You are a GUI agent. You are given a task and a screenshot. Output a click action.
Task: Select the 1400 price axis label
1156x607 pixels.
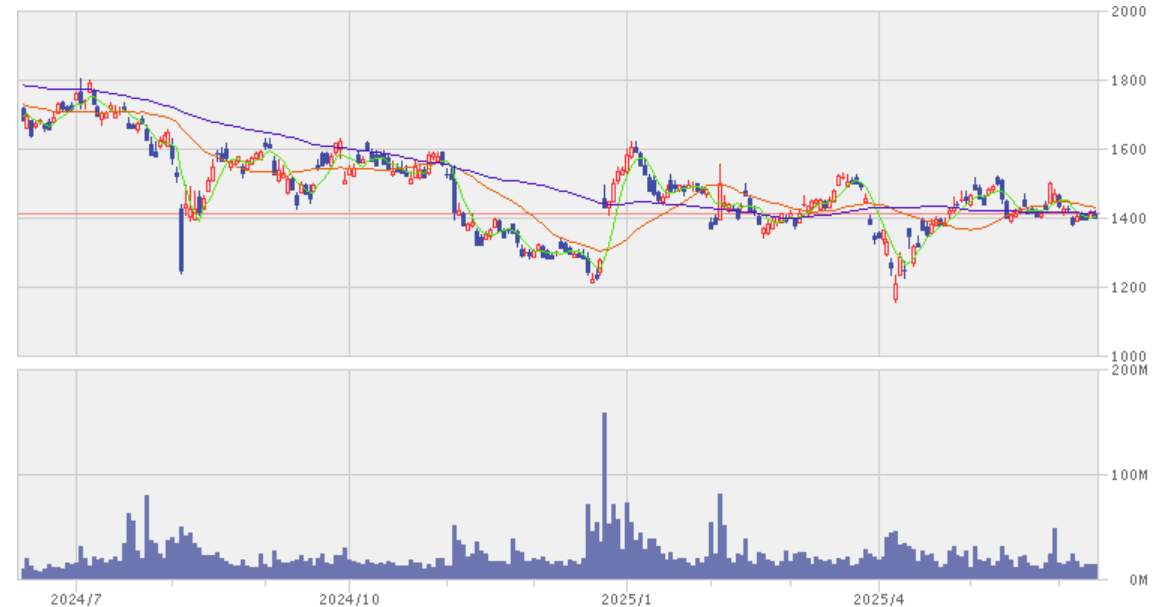(x=1128, y=218)
